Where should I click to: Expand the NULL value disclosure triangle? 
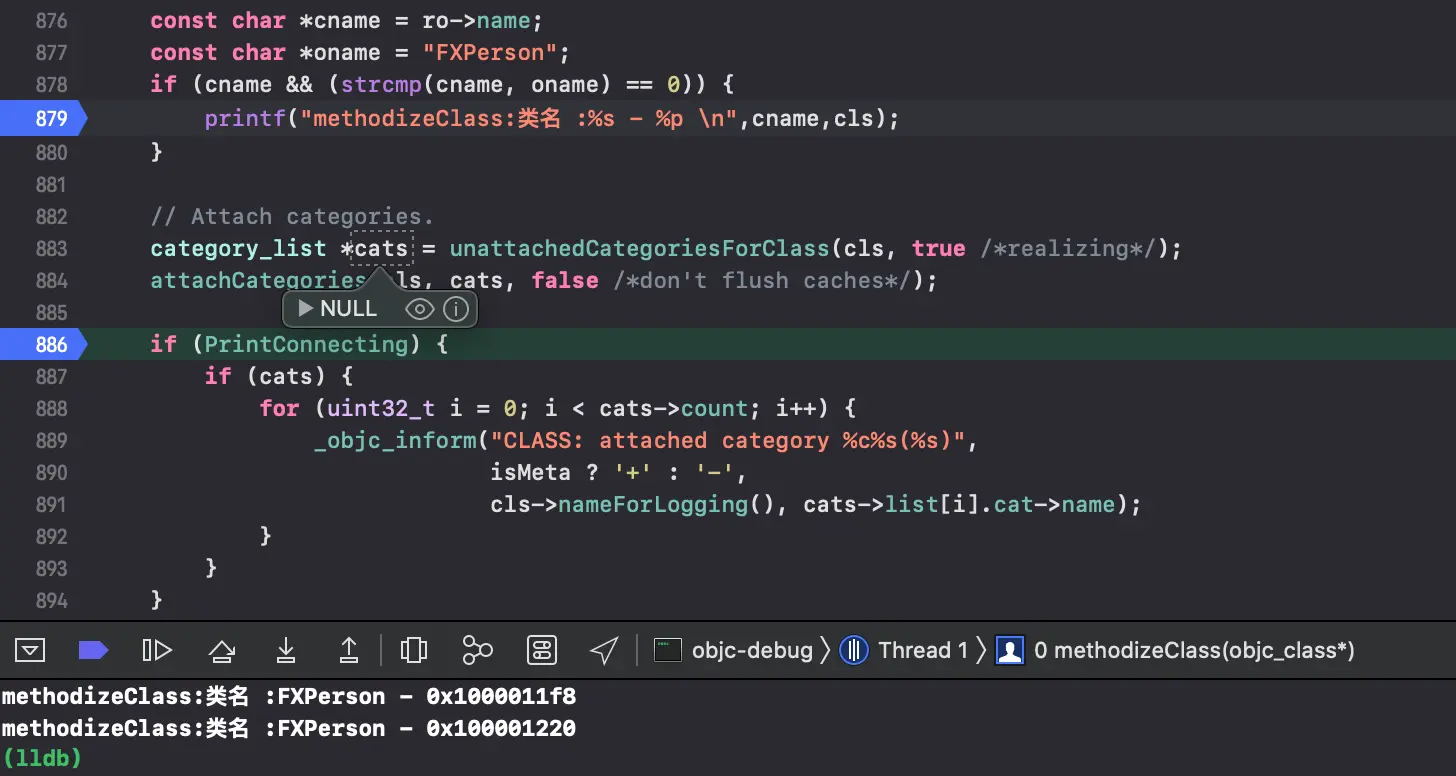[x=305, y=309]
